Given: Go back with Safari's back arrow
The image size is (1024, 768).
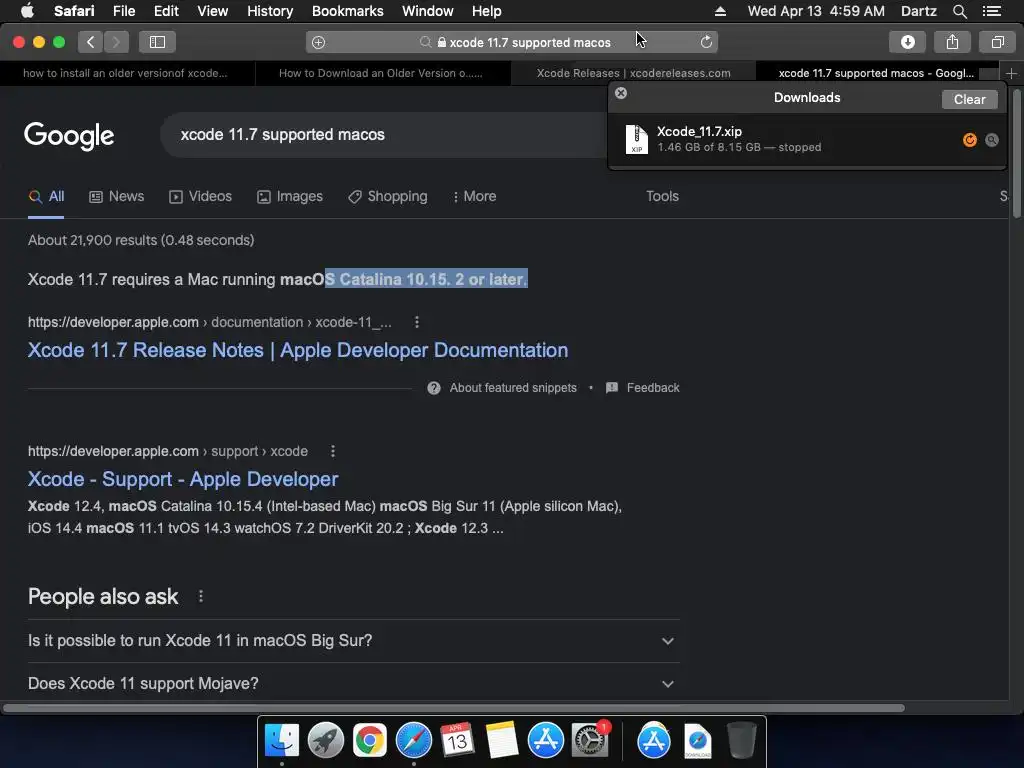Looking at the screenshot, I should point(91,42).
